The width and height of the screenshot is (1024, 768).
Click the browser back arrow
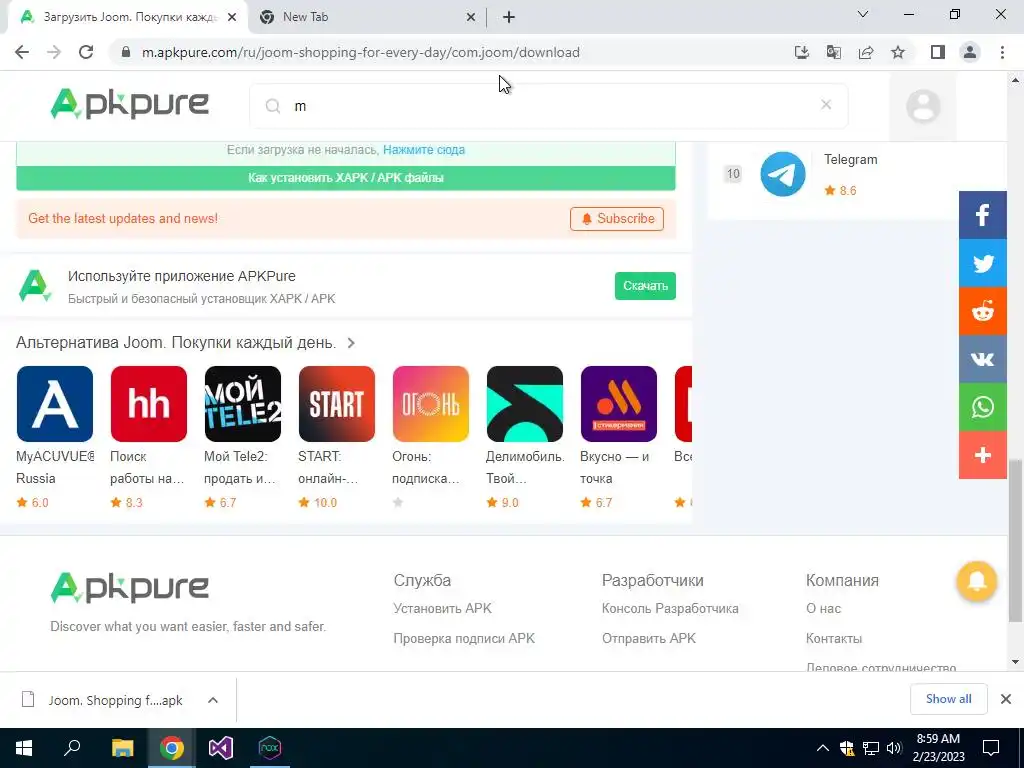[22, 52]
